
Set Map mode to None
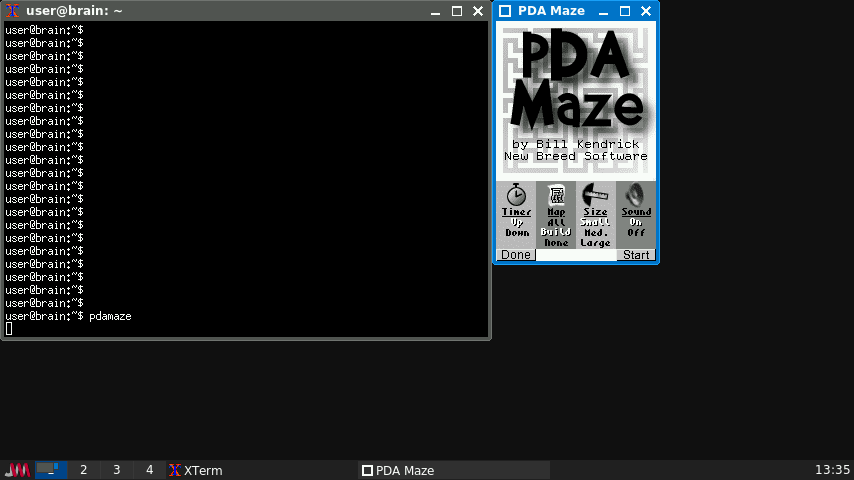click(556, 243)
